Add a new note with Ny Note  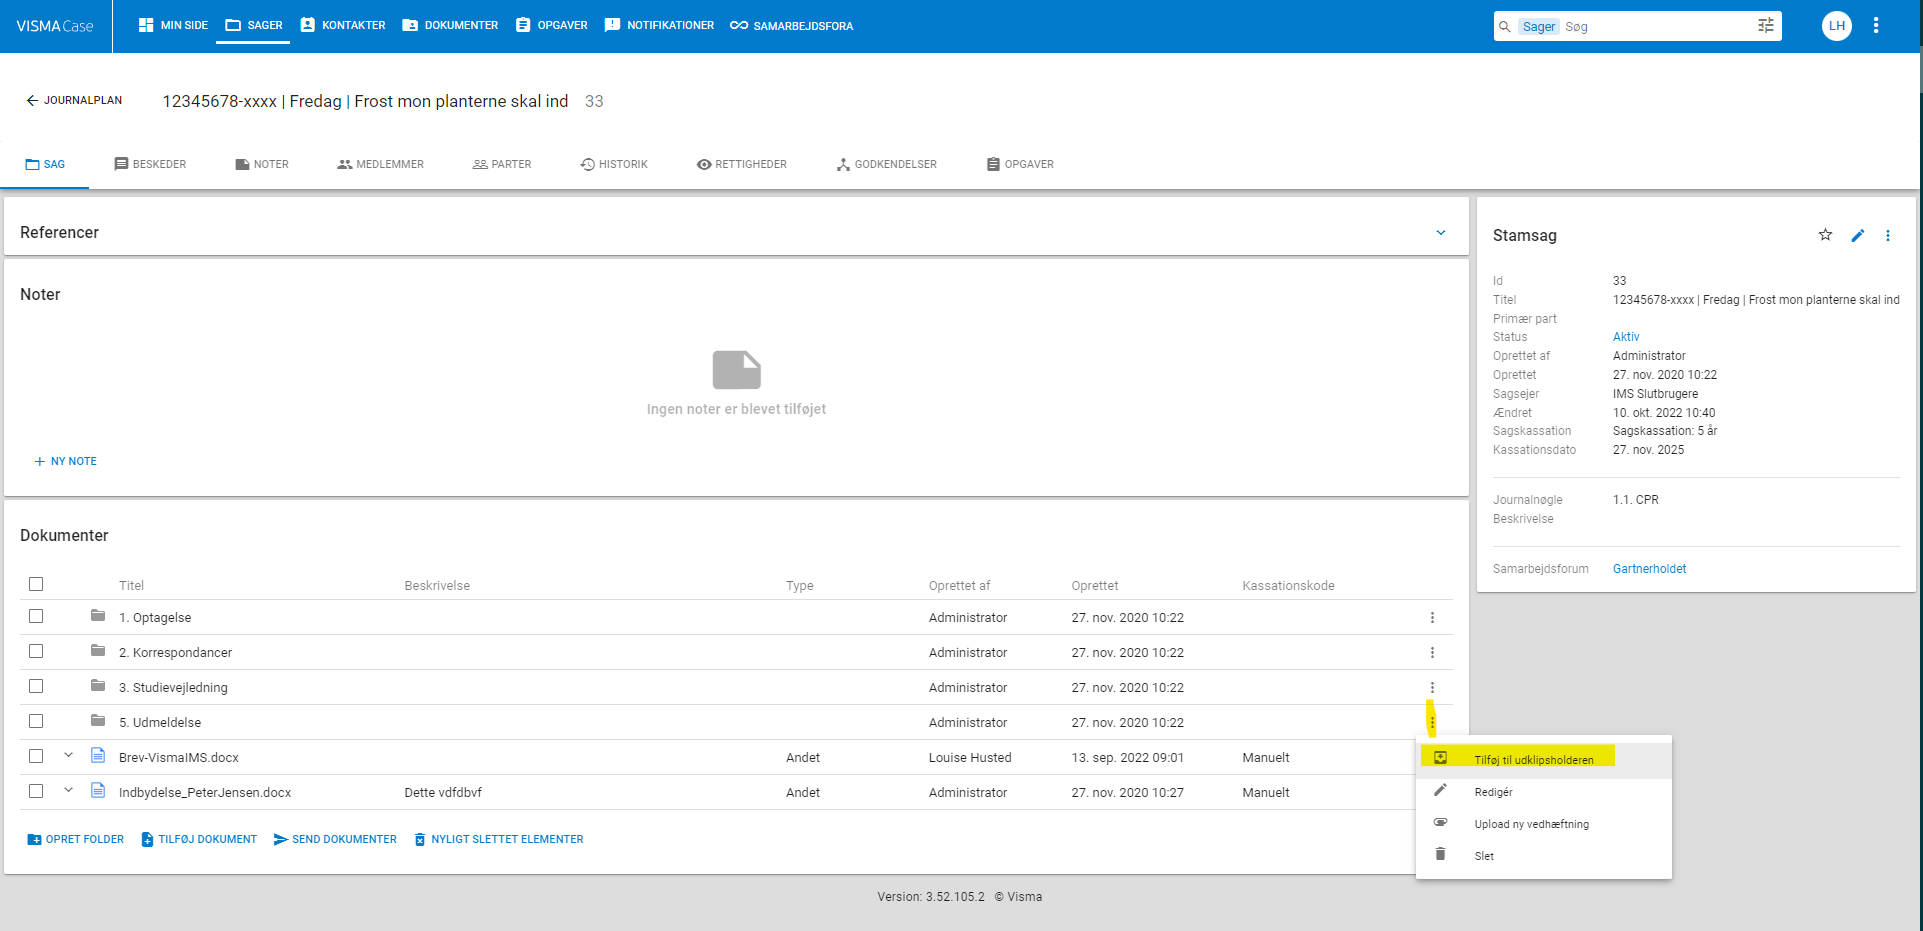[x=66, y=461]
